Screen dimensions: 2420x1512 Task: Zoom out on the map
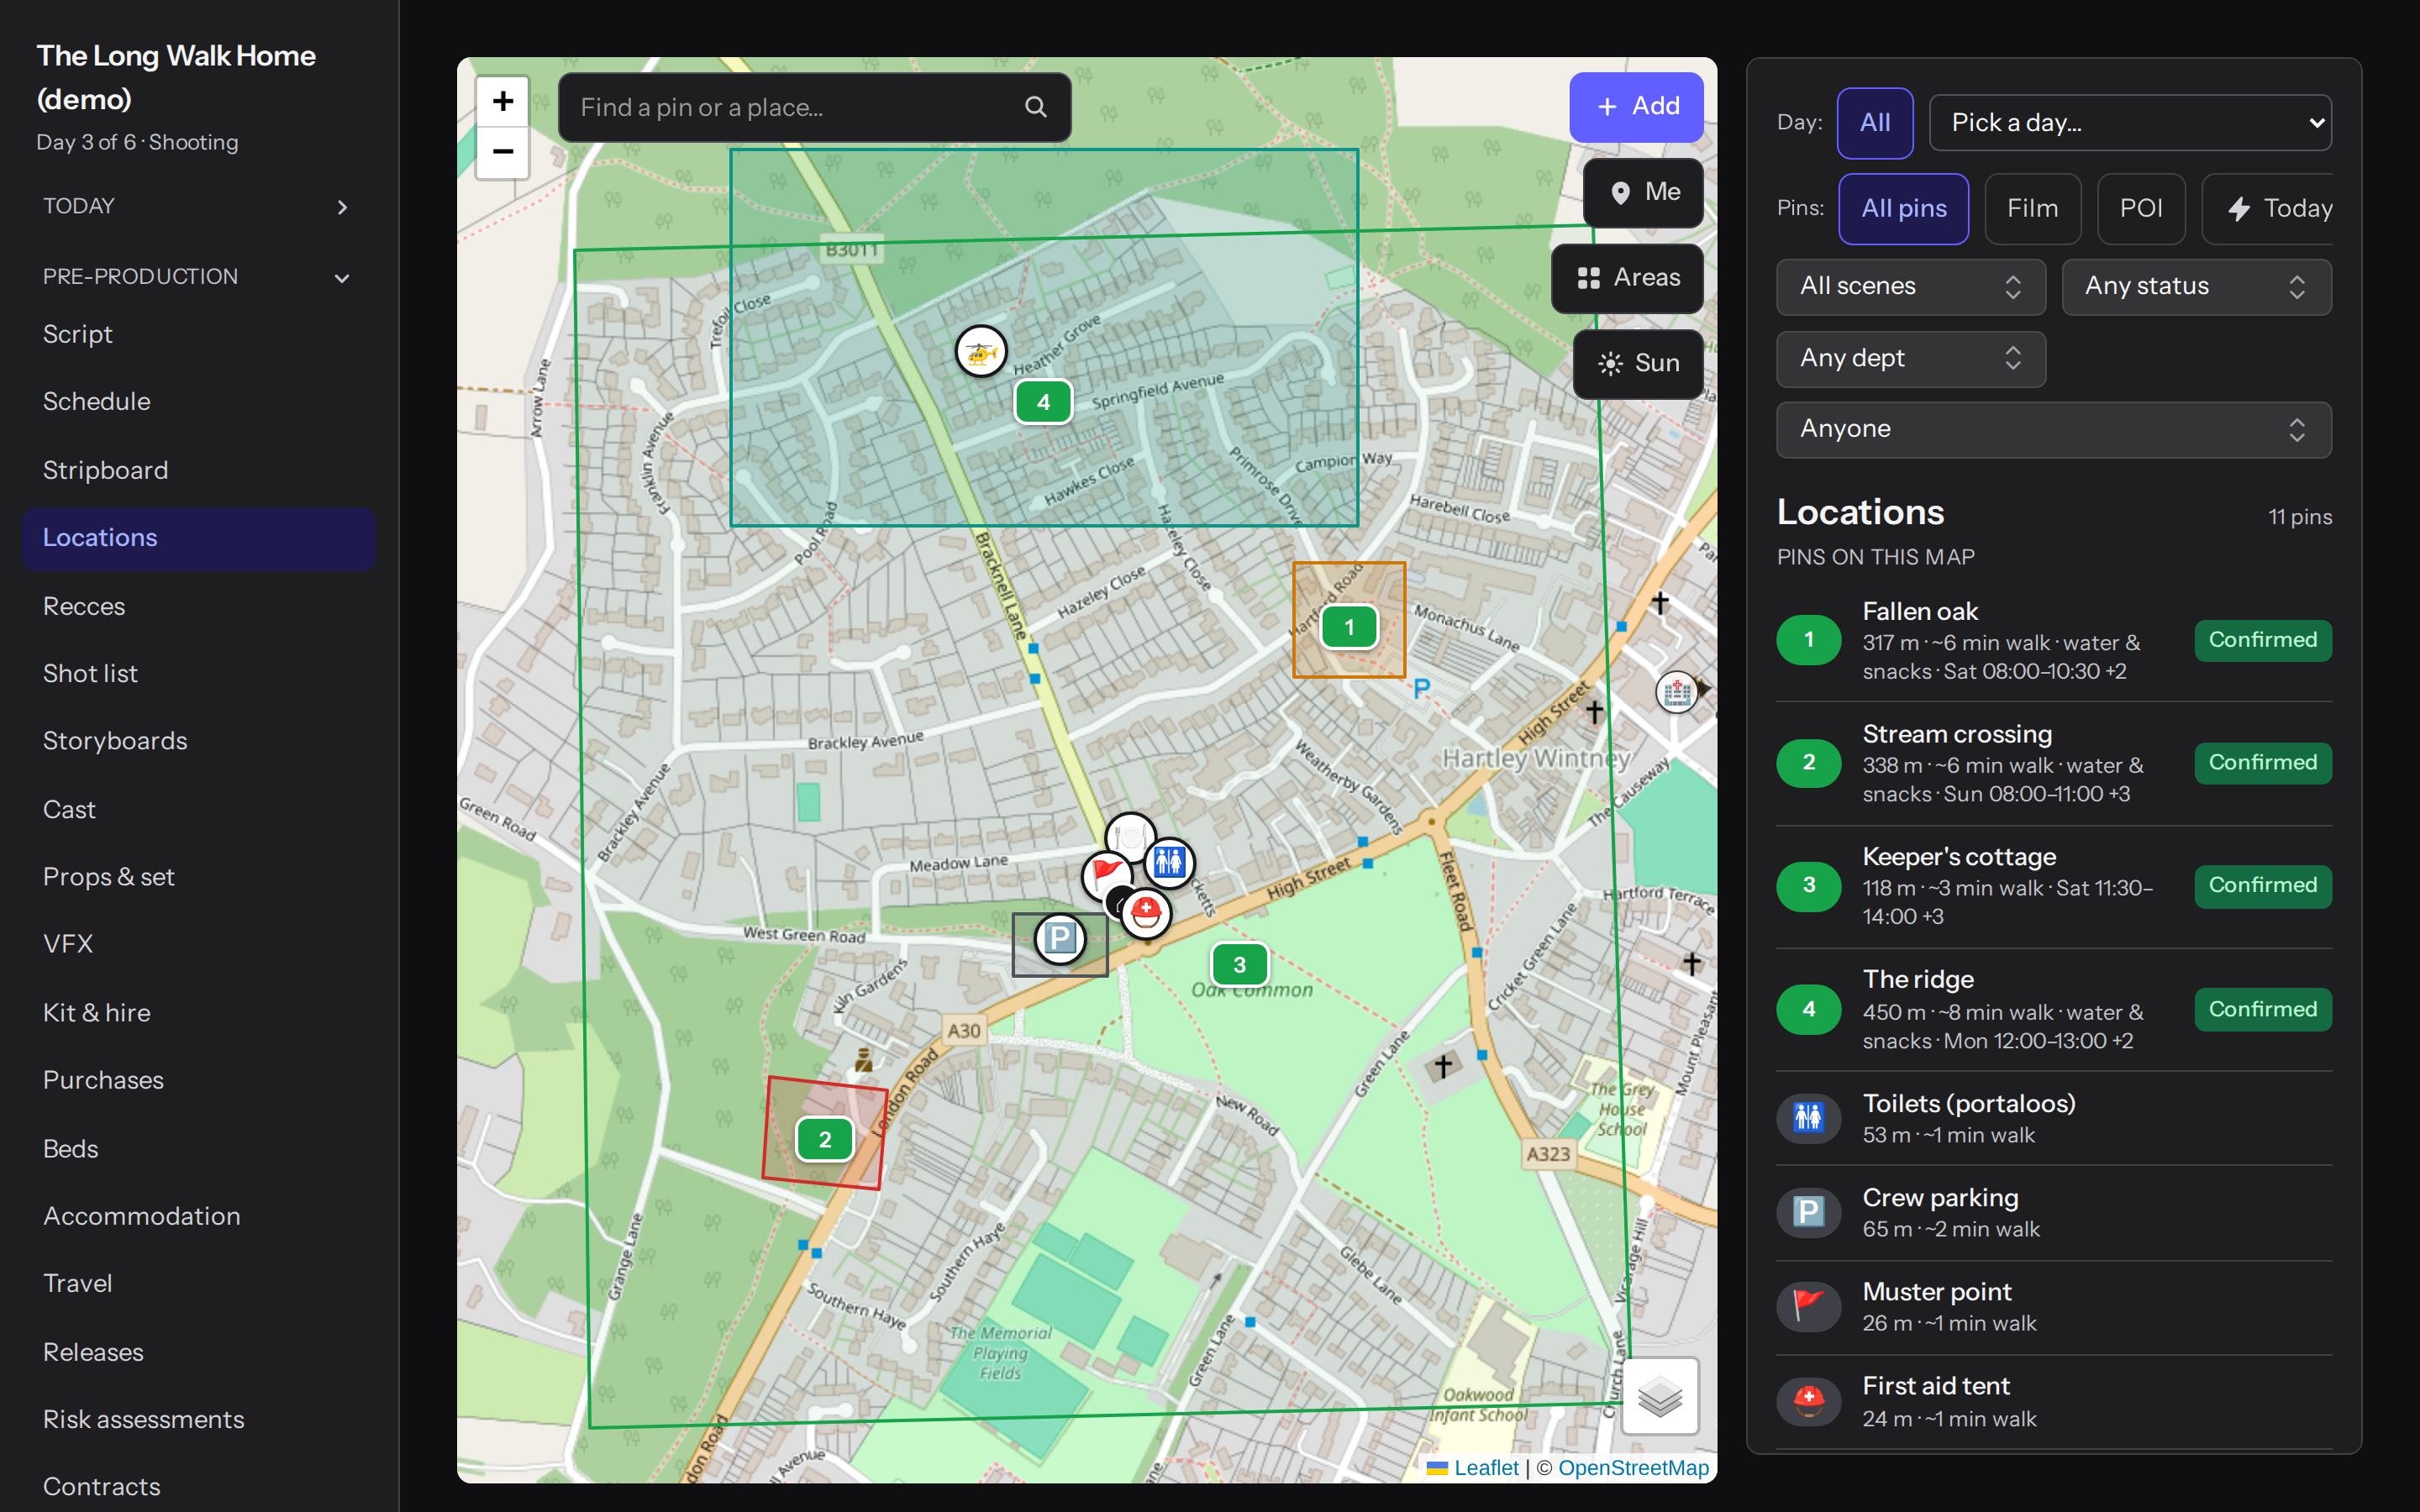click(x=503, y=153)
